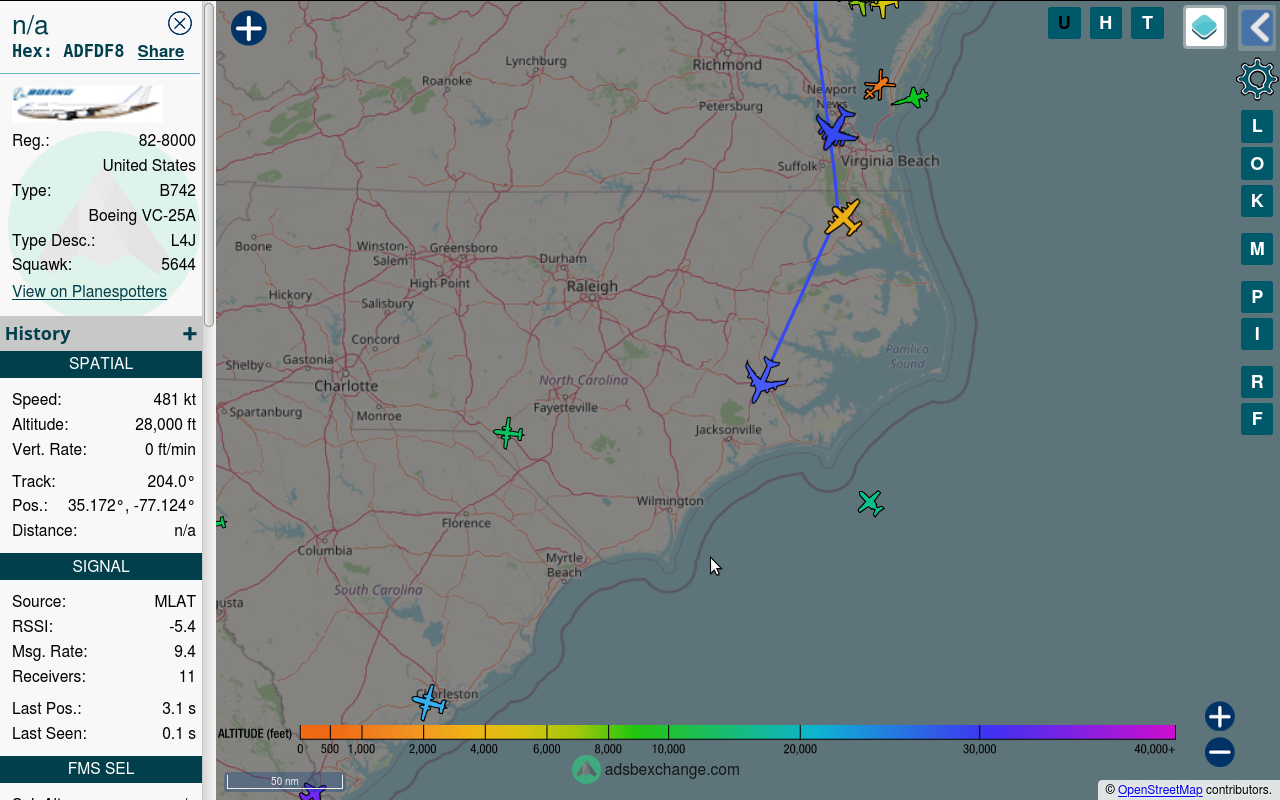1280x800 pixels.
Task: Select the green aircraft west of Fayetteville
Action: click(508, 433)
